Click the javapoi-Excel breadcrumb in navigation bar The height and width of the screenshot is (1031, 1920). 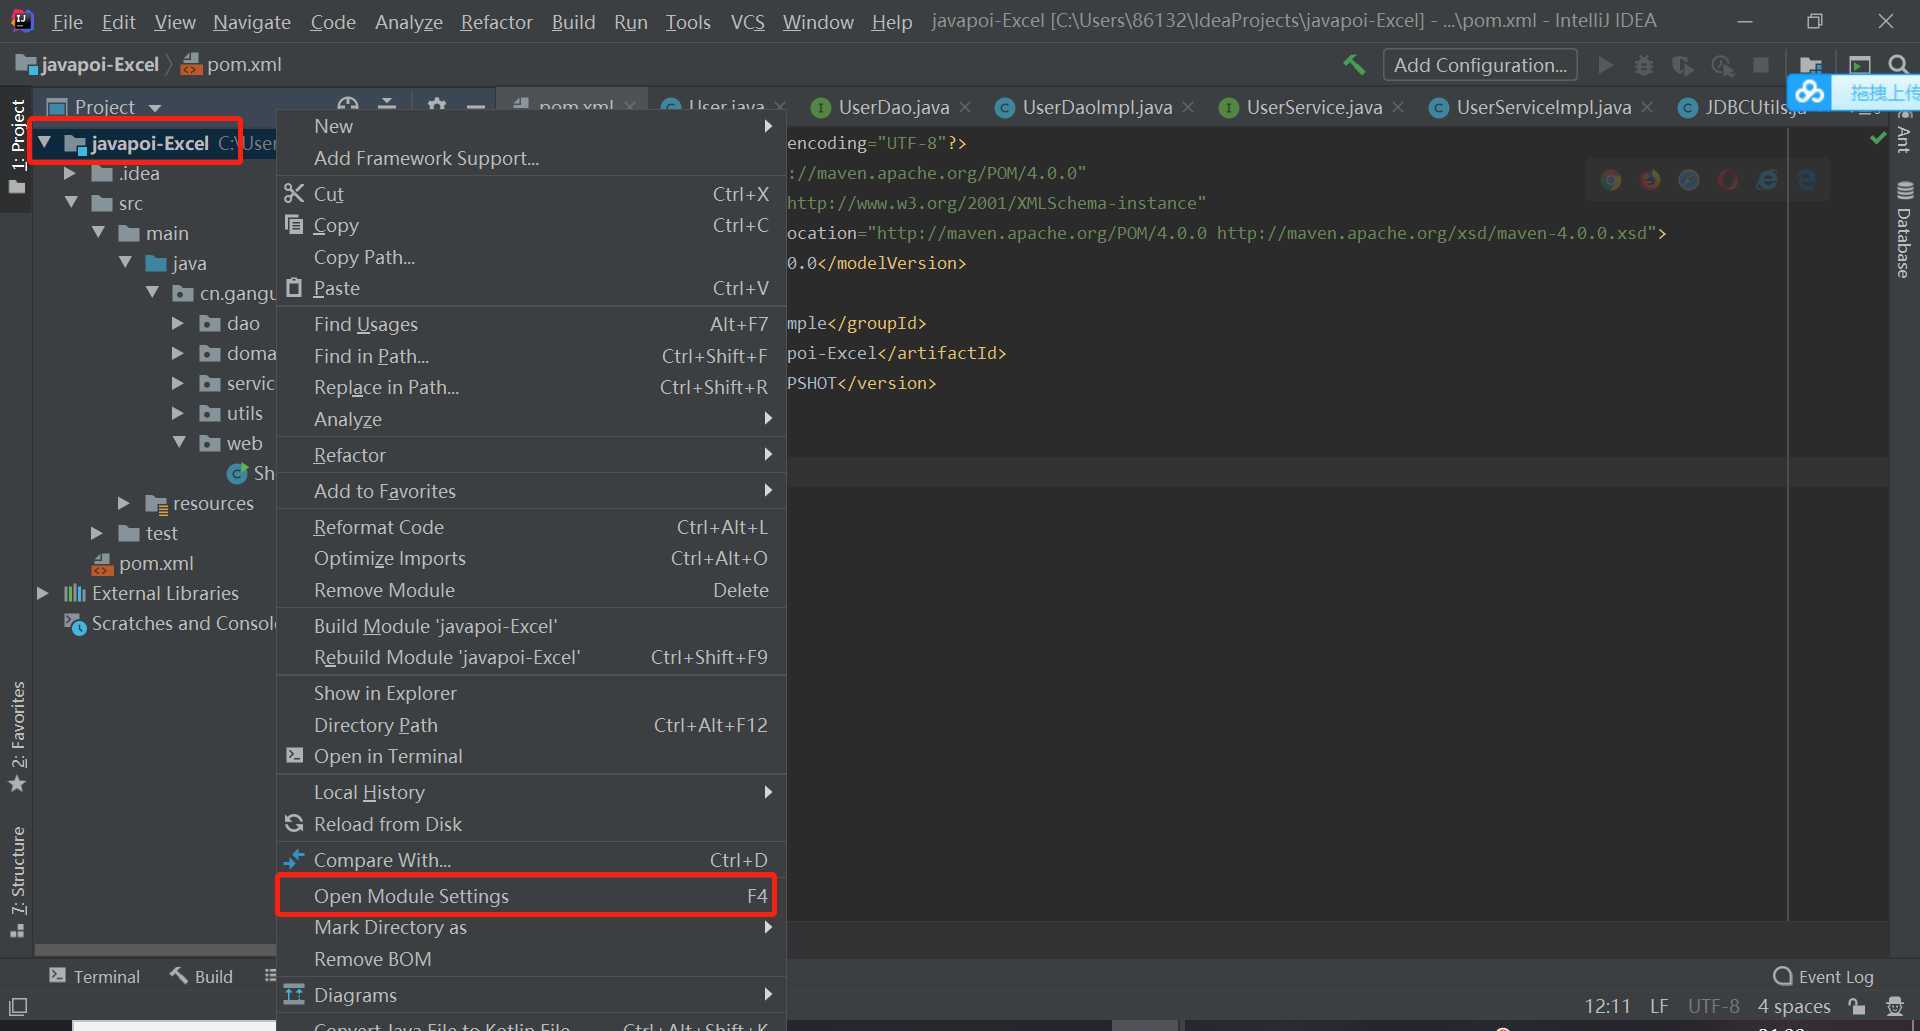coord(88,64)
